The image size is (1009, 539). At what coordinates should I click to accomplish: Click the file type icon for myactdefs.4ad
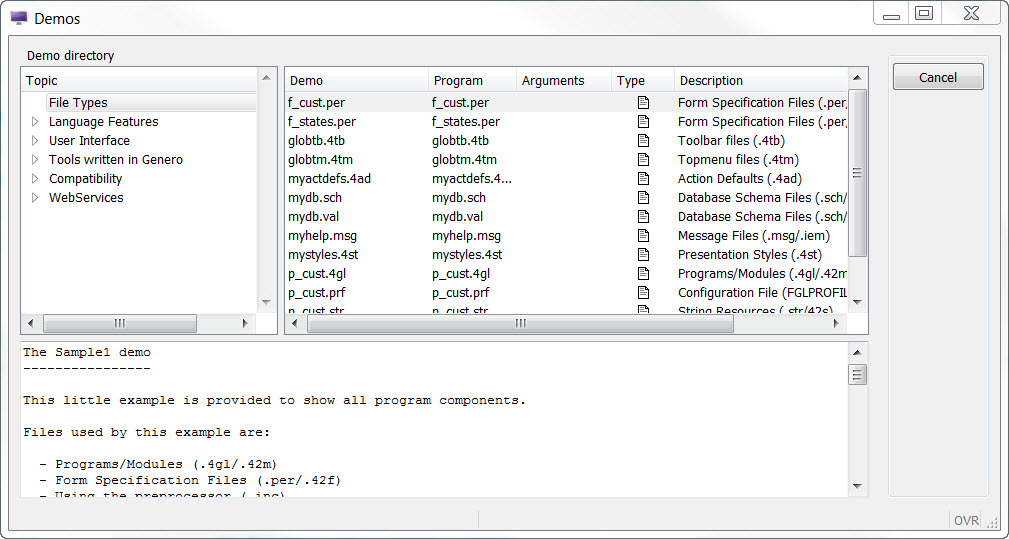pyautogui.click(x=643, y=178)
